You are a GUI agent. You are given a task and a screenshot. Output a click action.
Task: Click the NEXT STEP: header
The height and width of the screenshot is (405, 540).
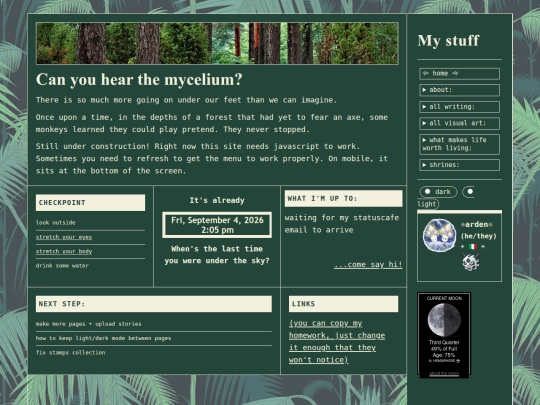tap(154, 304)
